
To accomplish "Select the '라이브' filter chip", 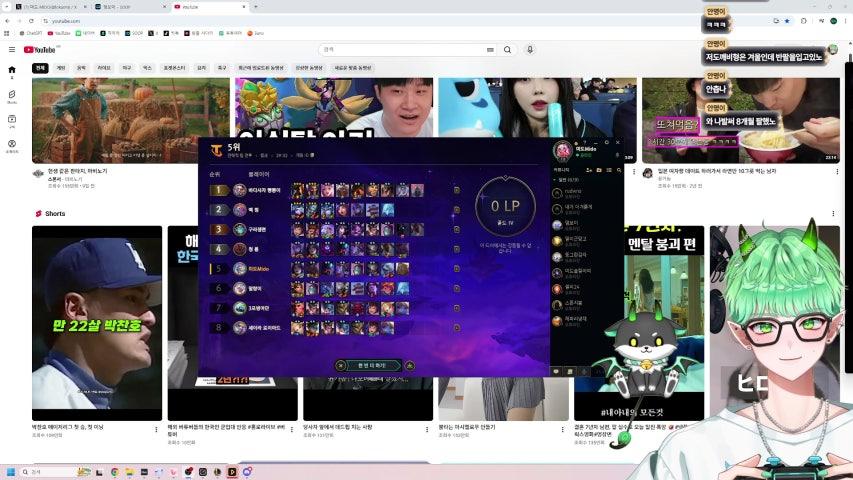I will (104, 68).
